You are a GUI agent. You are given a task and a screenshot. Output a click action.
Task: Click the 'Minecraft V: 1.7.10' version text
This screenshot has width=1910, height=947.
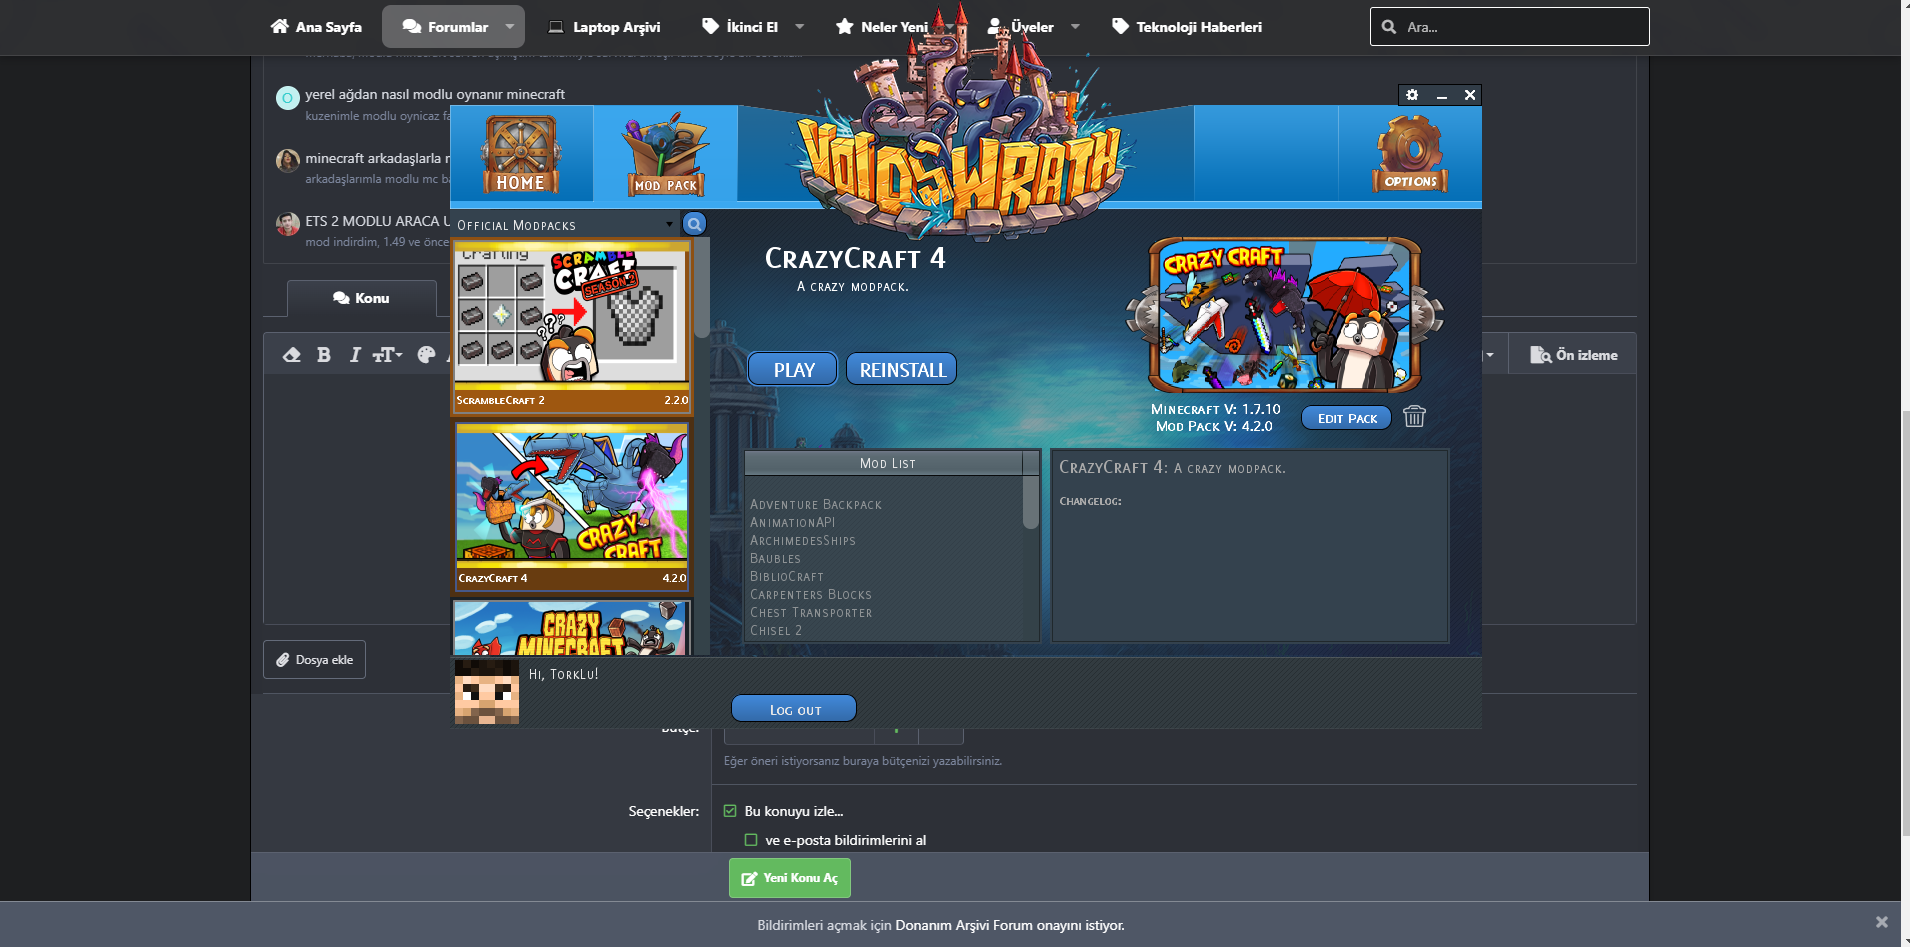coord(1215,409)
